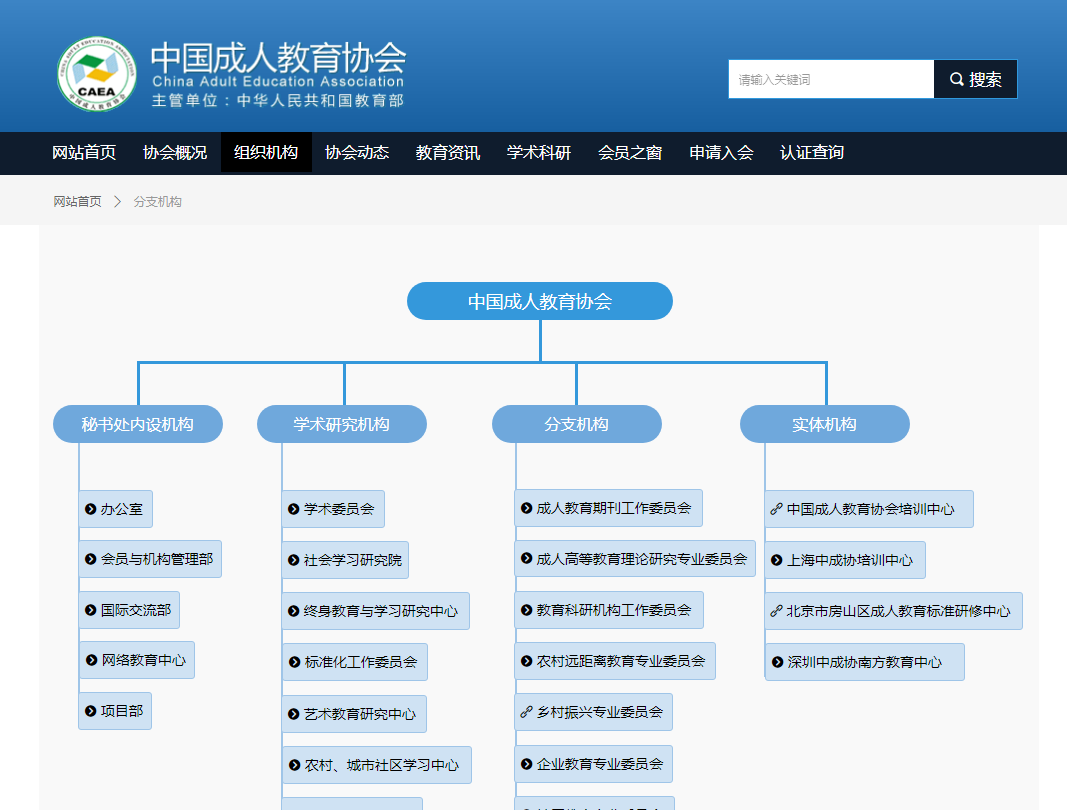
Task: Open the 会员与机构管理部 entry
Action: click(x=150, y=559)
